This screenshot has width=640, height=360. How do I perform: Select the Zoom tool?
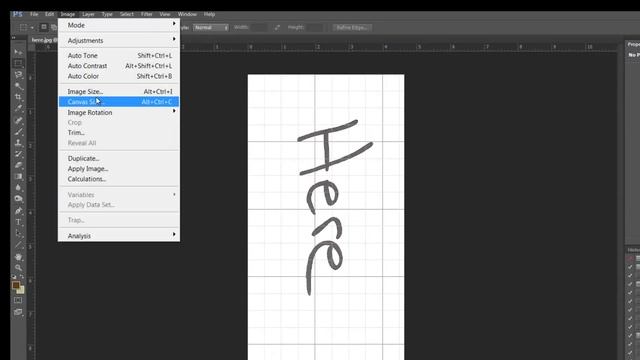[x=18, y=268]
